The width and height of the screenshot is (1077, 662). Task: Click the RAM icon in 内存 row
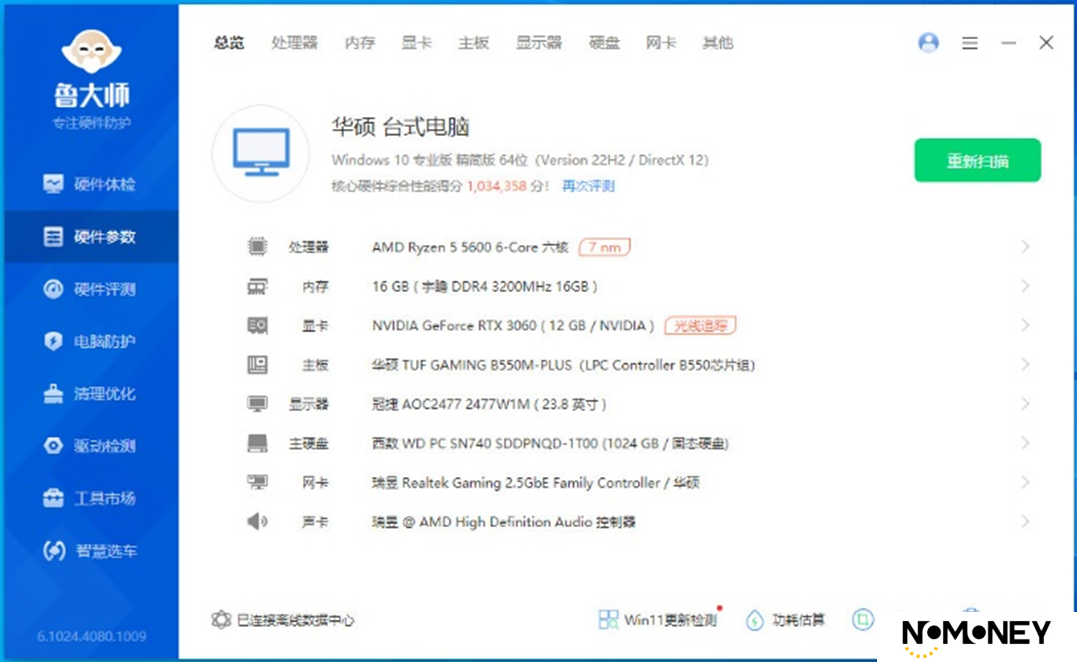click(x=257, y=286)
